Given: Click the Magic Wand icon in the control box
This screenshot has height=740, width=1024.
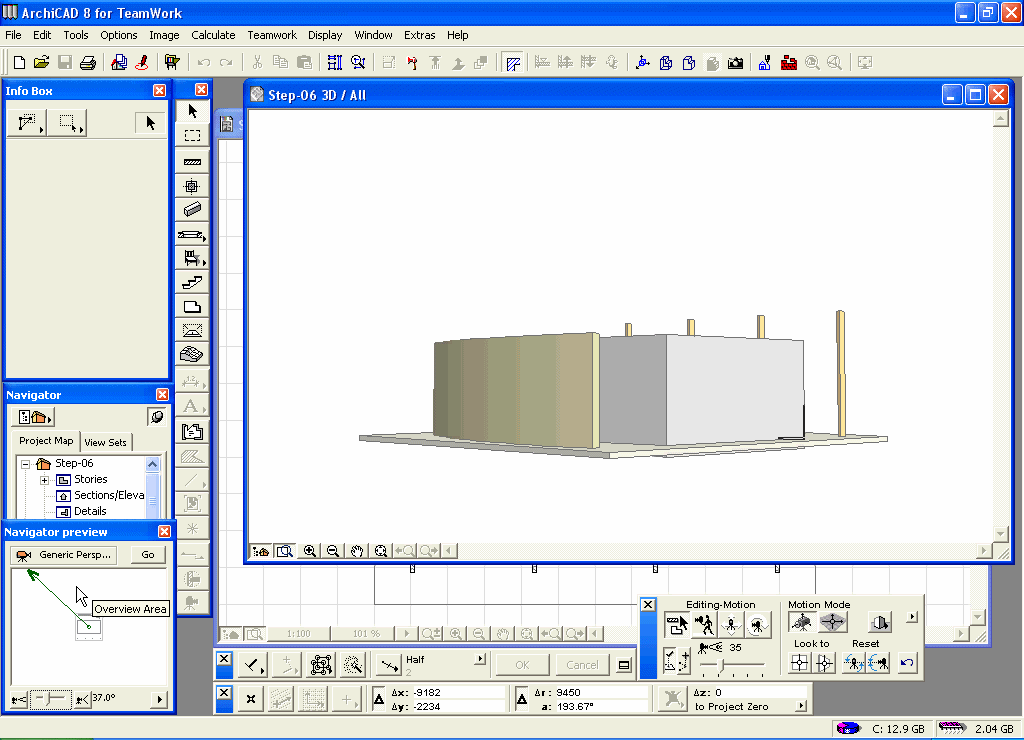Looking at the screenshot, I should coord(352,665).
